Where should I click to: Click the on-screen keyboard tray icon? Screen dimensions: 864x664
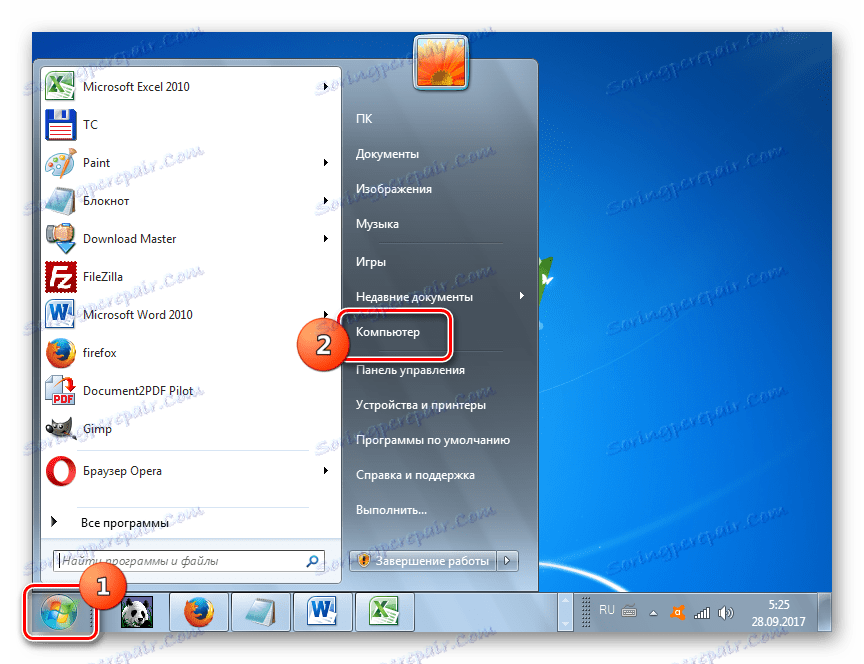point(629,611)
